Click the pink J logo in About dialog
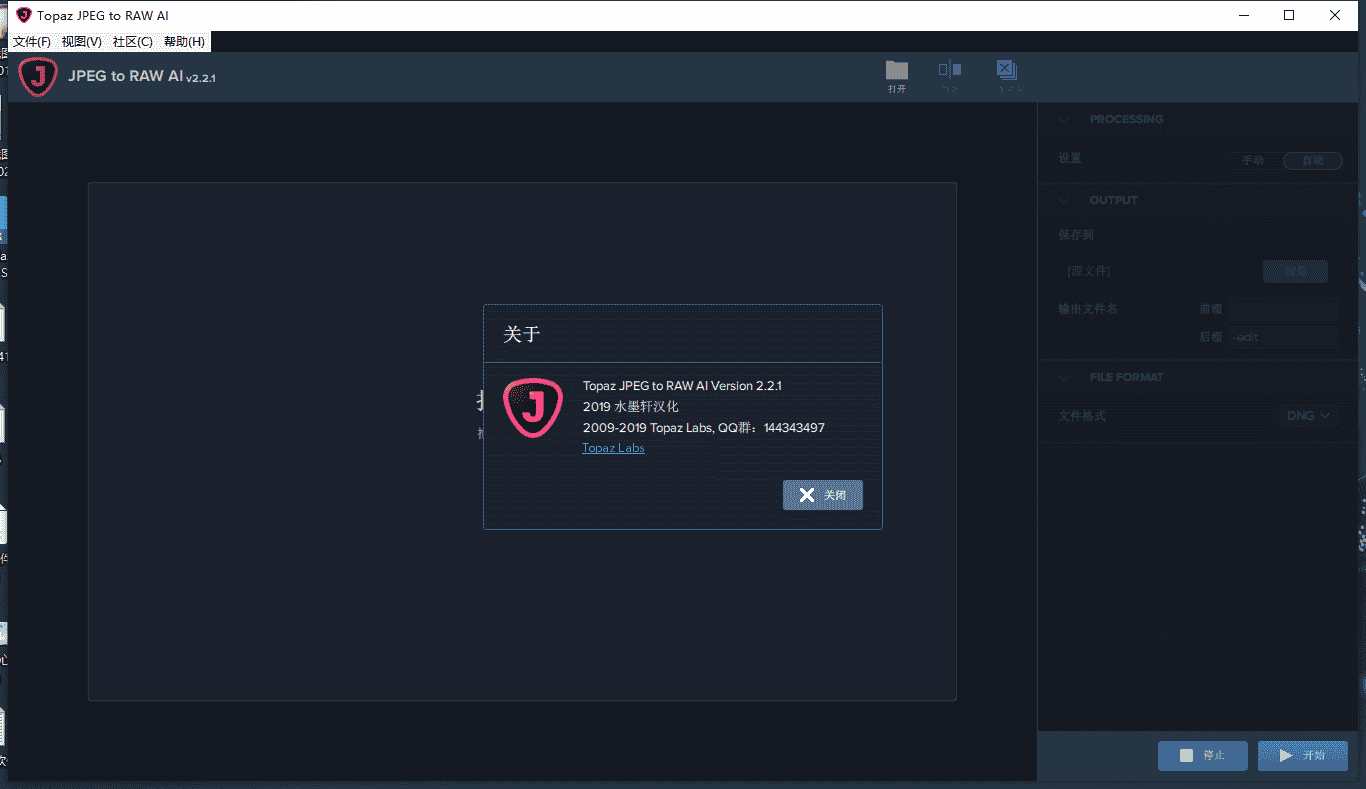The height and width of the screenshot is (789, 1366). [533, 408]
